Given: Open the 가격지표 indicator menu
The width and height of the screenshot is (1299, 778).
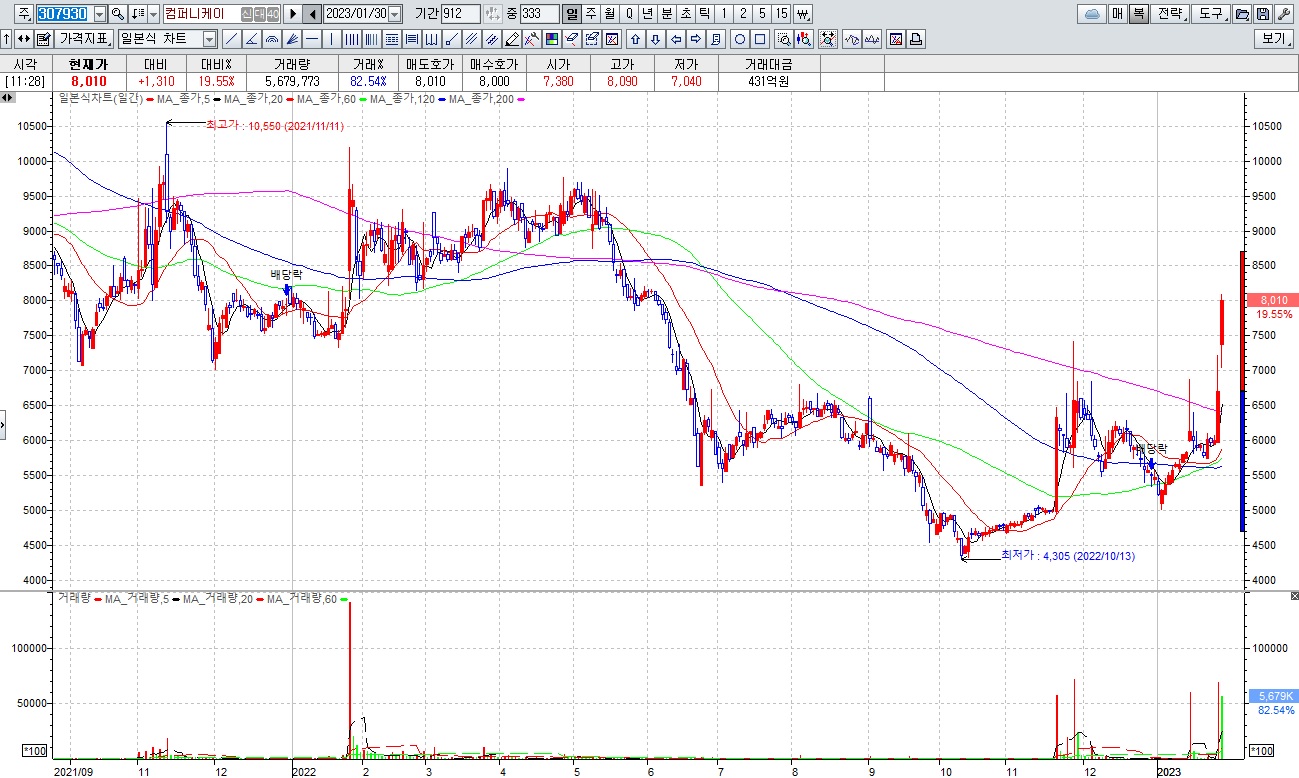Looking at the screenshot, I should 84,39.
